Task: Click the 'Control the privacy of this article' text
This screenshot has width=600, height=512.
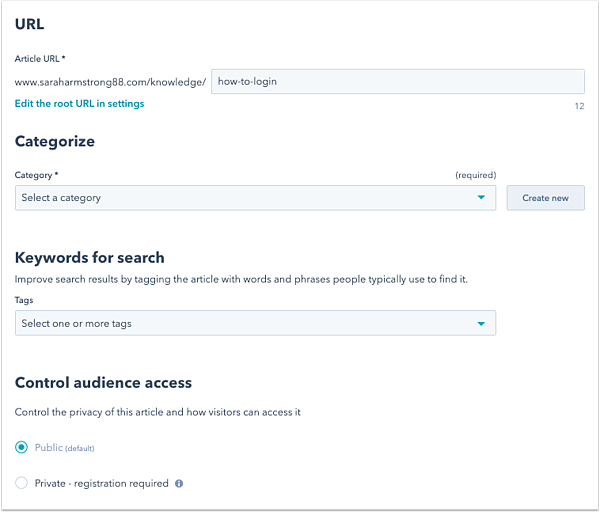Action: [158, 412]
